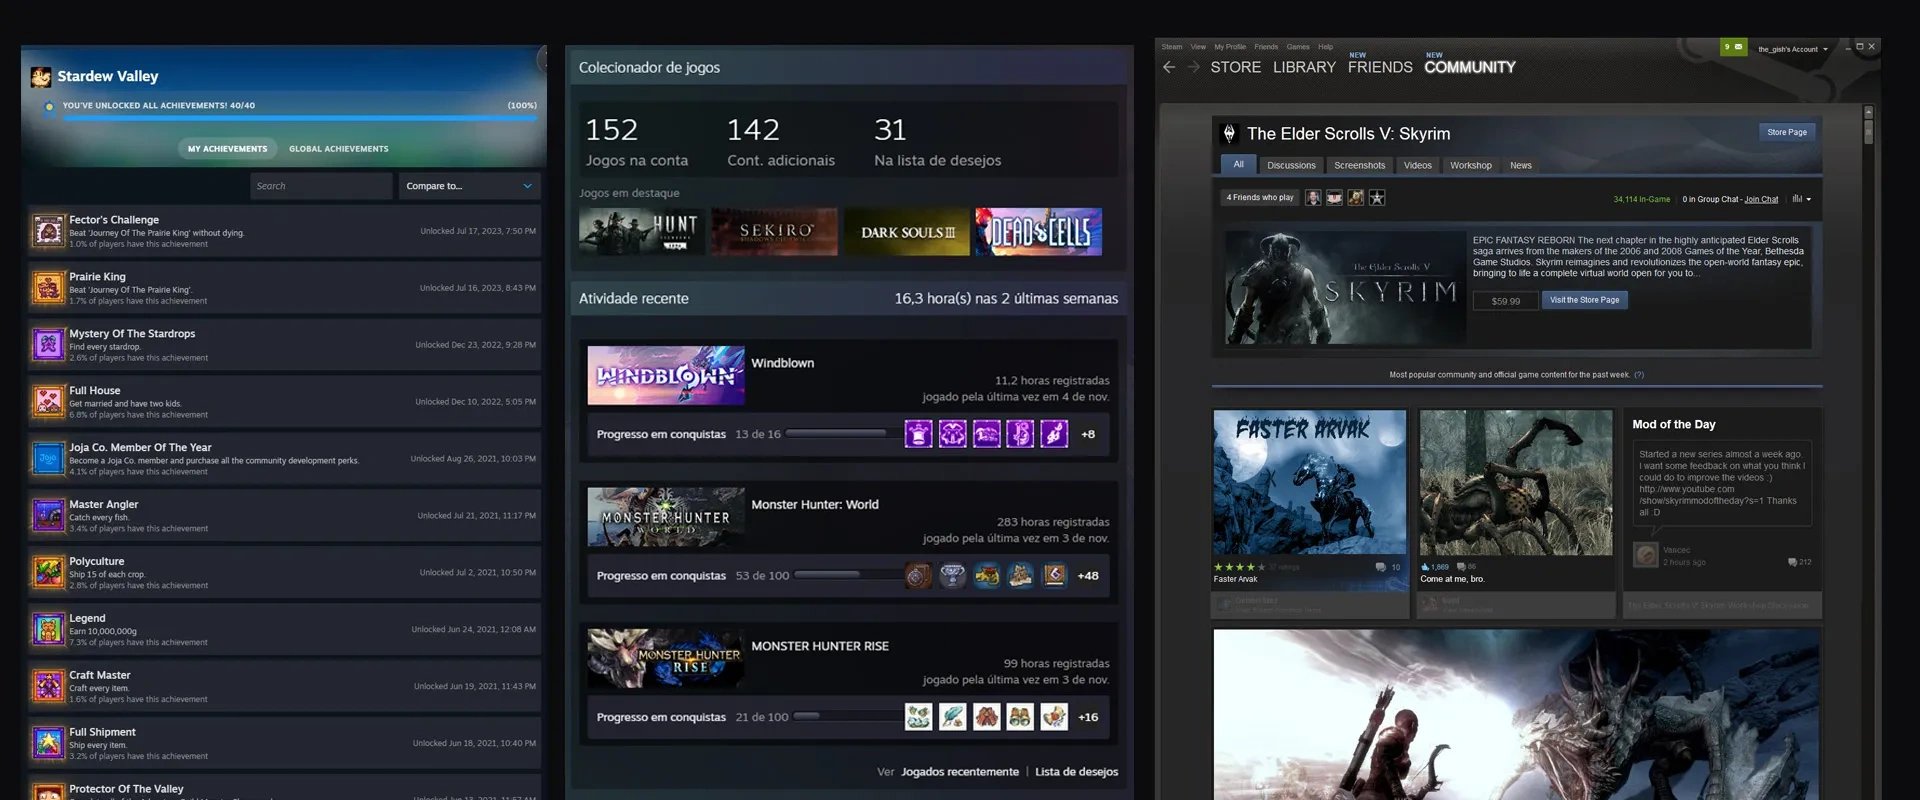This screenshot has width=1920, height=800.
Task: Open the Discussions tab in Skyrim hub
Action: (x=1291, y=165)
